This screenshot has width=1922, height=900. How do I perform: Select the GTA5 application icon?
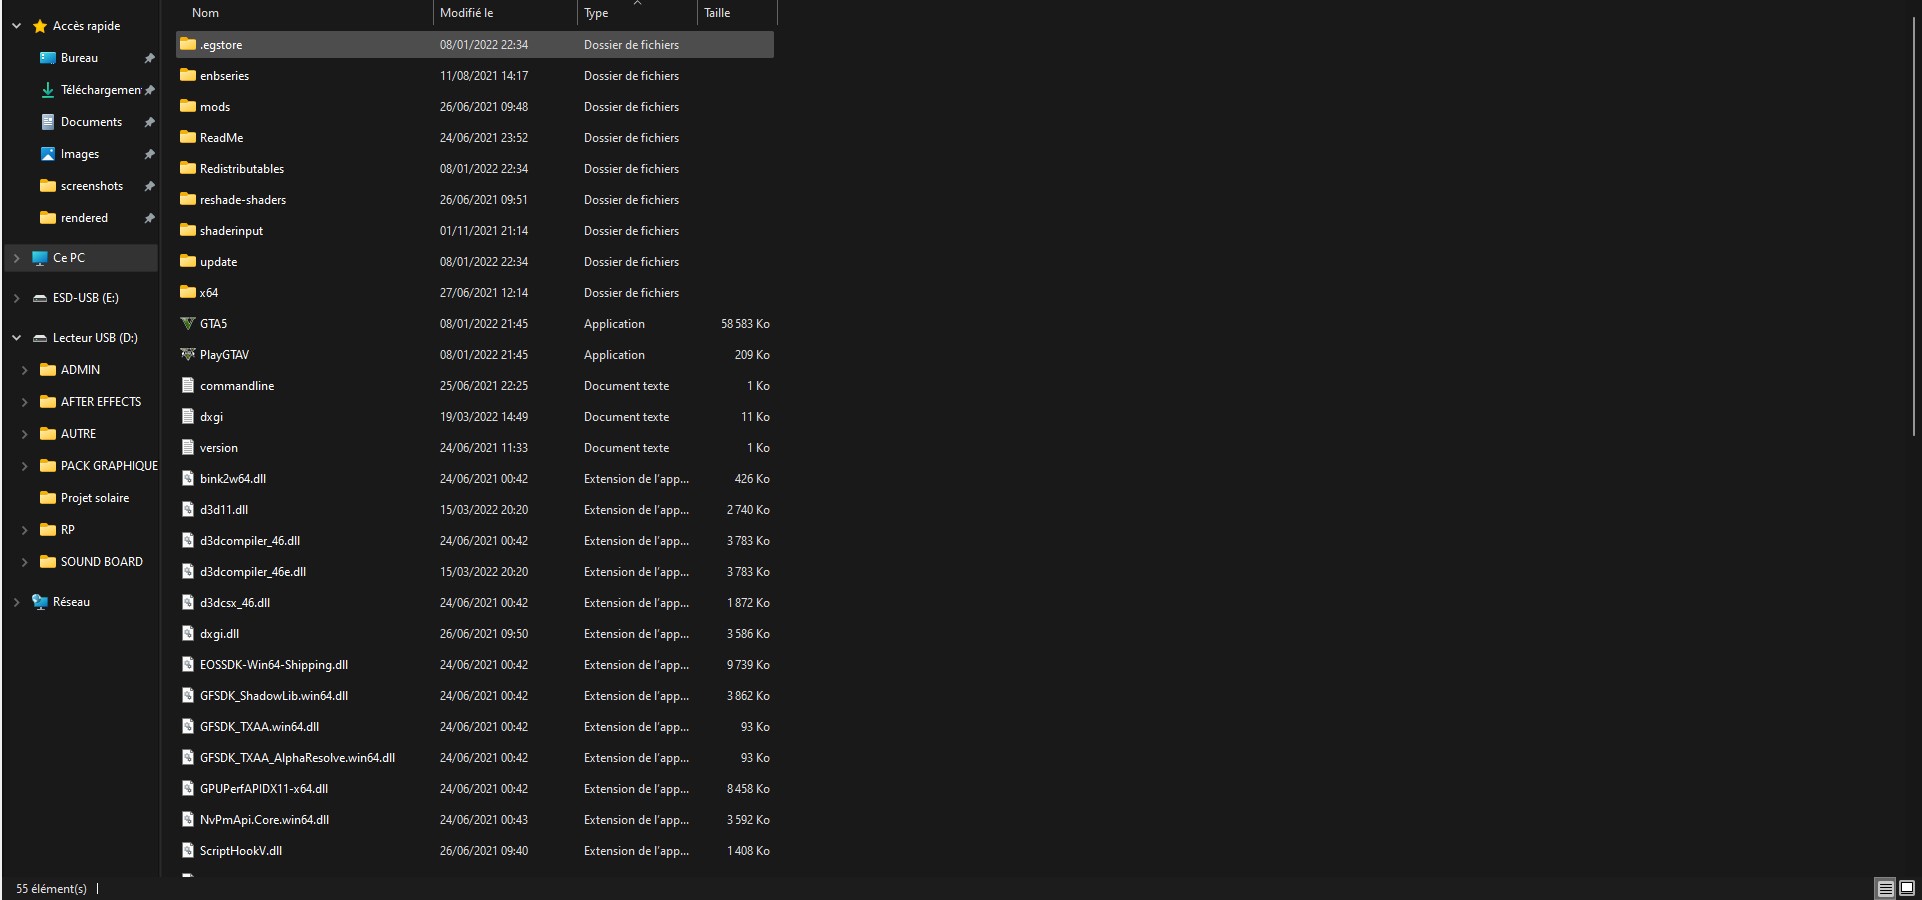(x=187, y=324)
